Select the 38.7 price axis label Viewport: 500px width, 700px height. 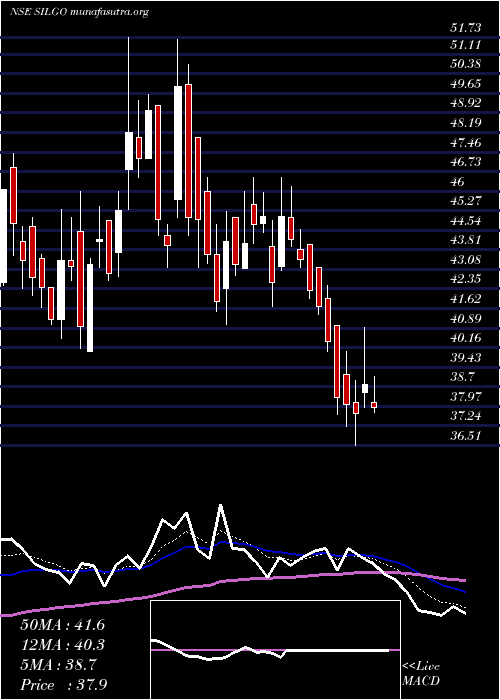click(x=462, y=377)
